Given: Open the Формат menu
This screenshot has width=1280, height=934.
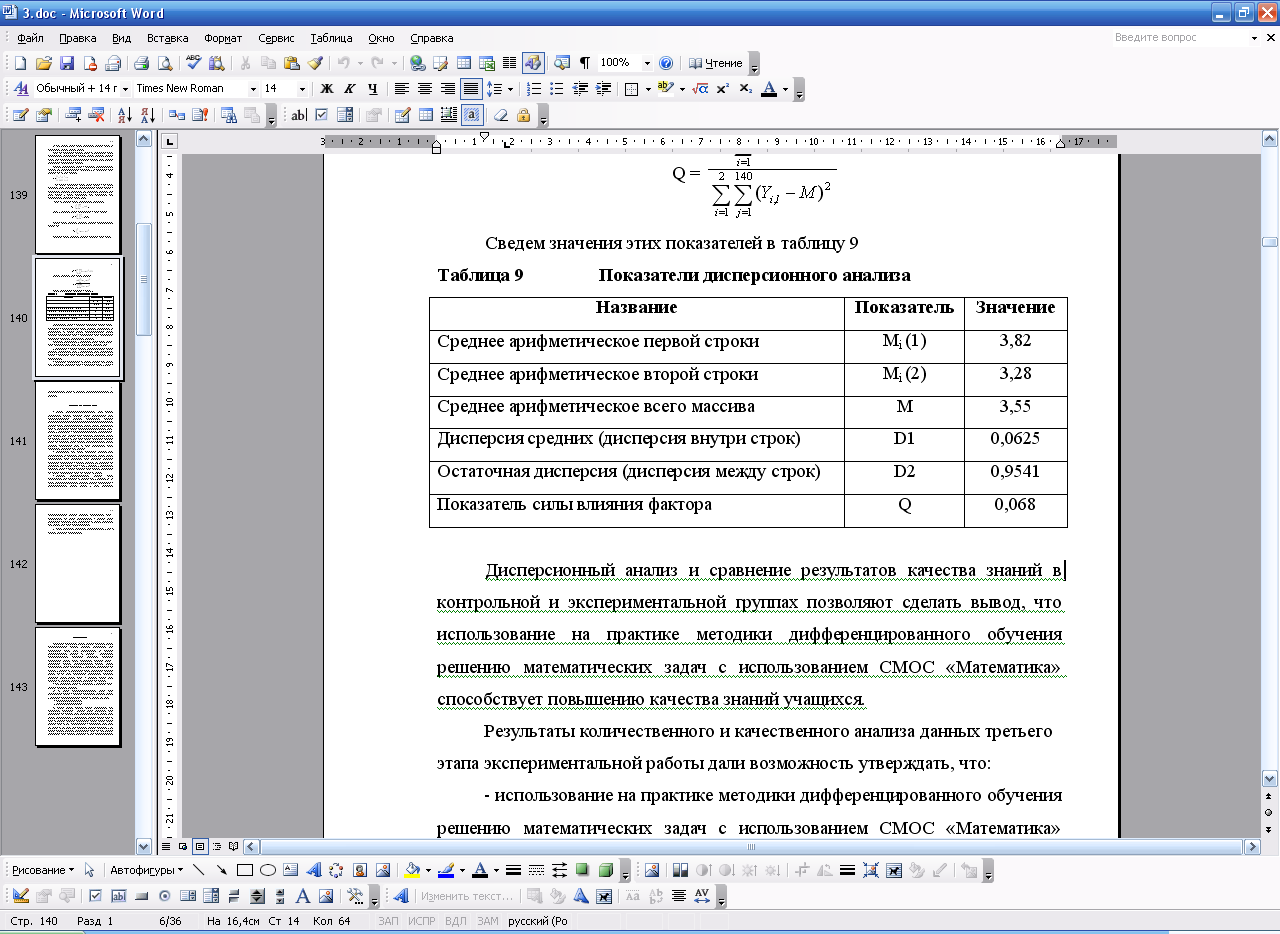Looking at the screenshot, I should click(223, 38).
